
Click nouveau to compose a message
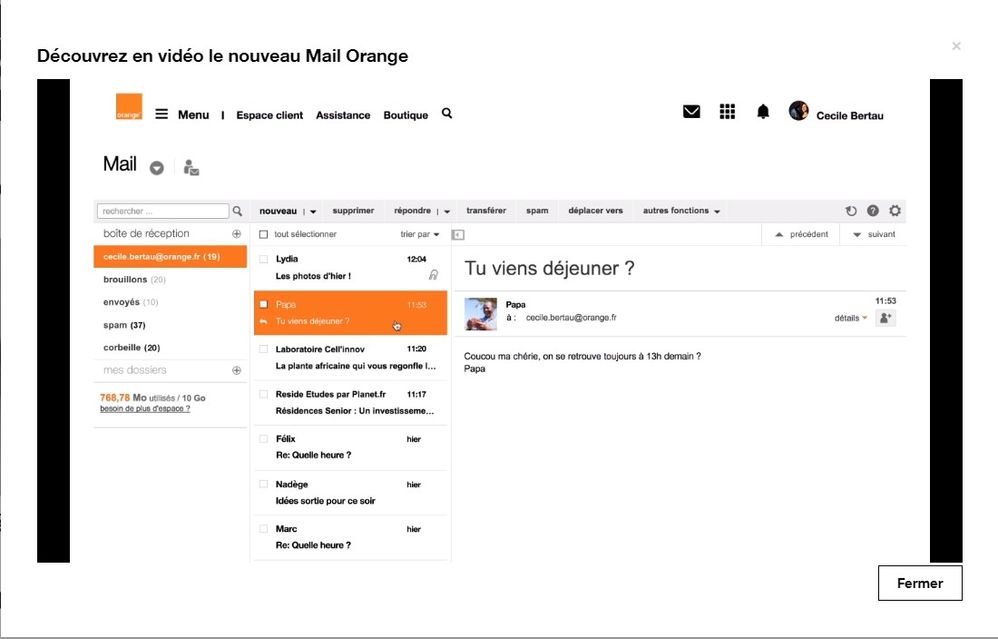[278, 211]
